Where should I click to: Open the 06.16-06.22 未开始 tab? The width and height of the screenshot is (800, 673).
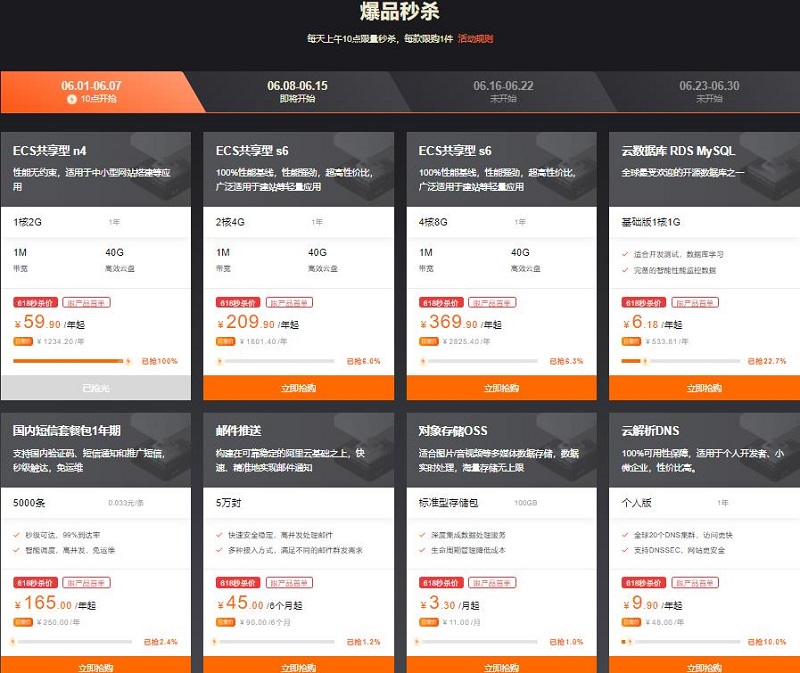click(503, 92)
